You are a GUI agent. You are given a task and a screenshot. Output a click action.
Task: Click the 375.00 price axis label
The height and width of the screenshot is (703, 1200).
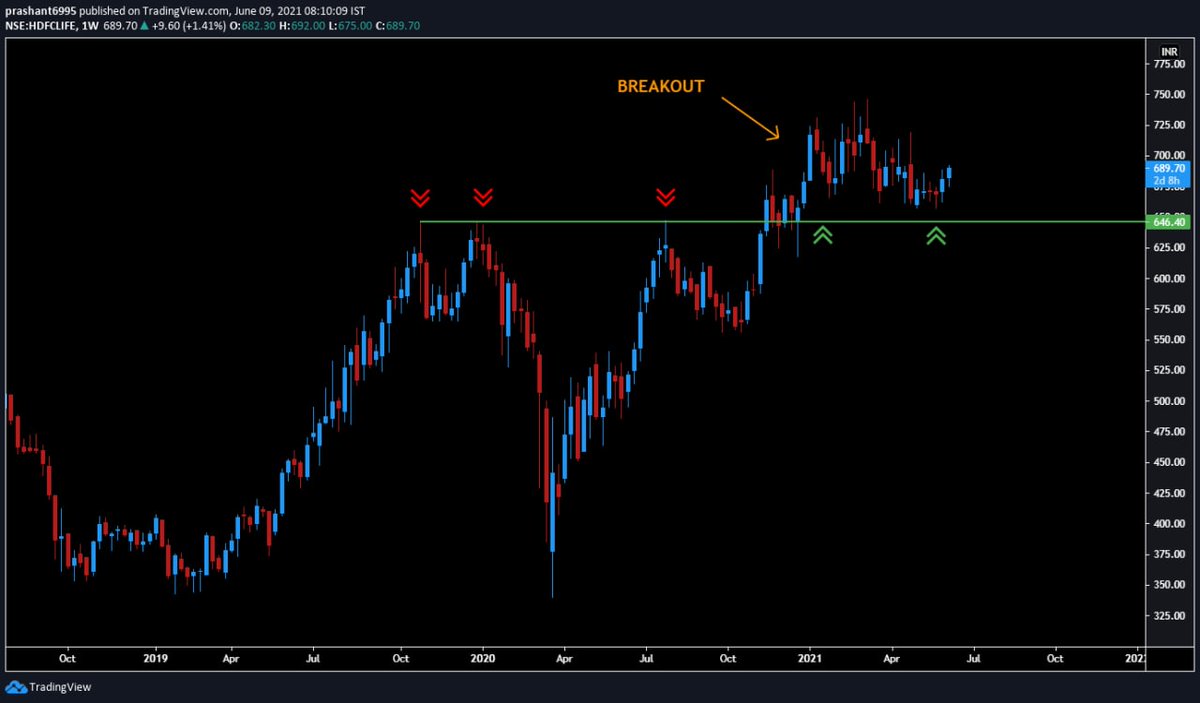(1169, 555)
